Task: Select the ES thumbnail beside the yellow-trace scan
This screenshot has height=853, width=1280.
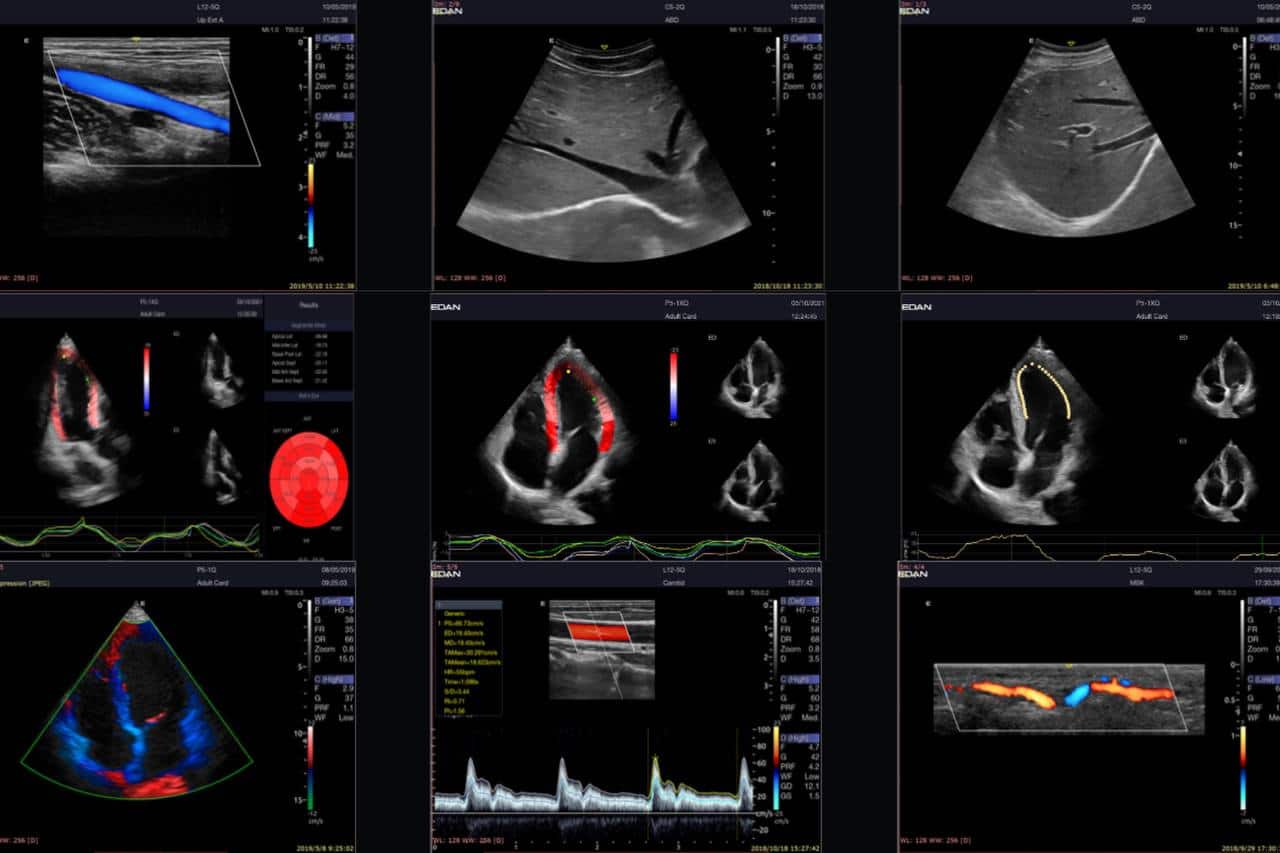Action: coord(1225,482)
